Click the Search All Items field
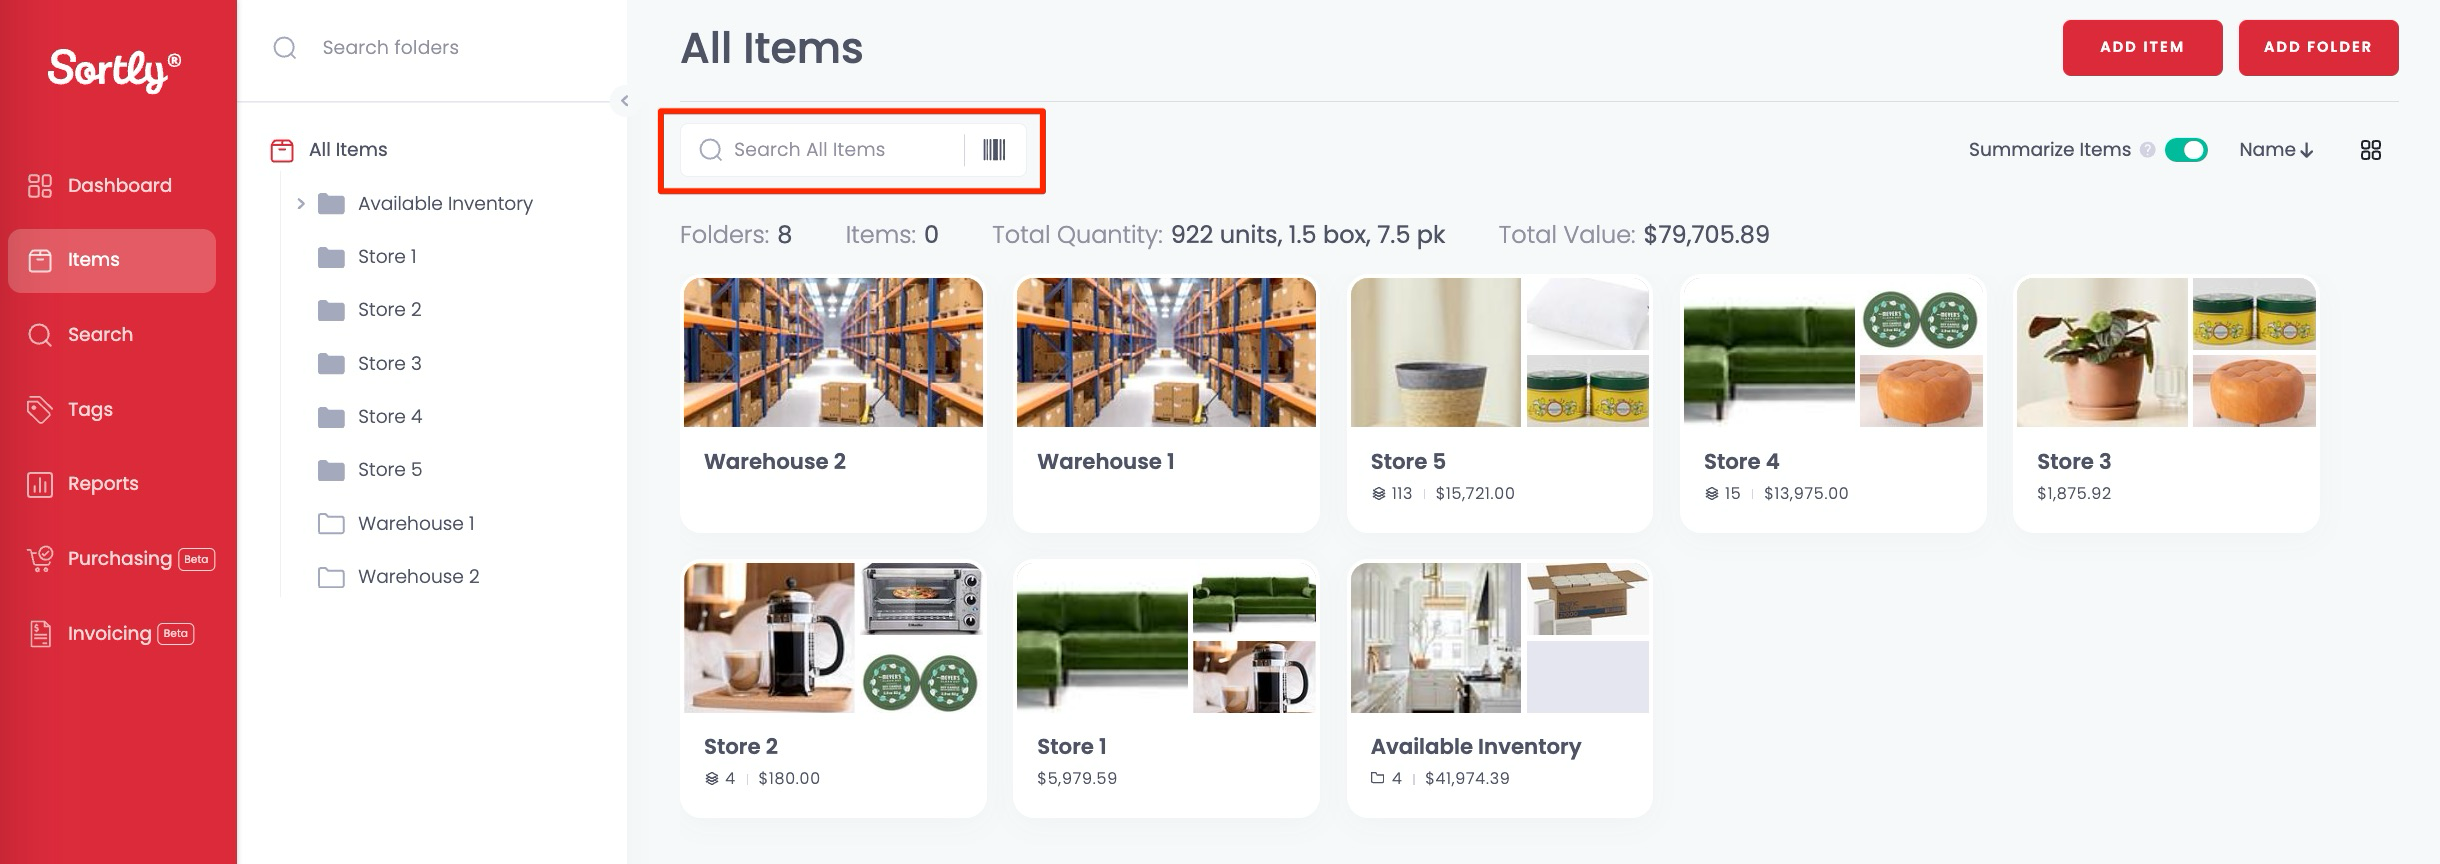The height and width of the screenshot is (864, 2440). tap(840, 150)
